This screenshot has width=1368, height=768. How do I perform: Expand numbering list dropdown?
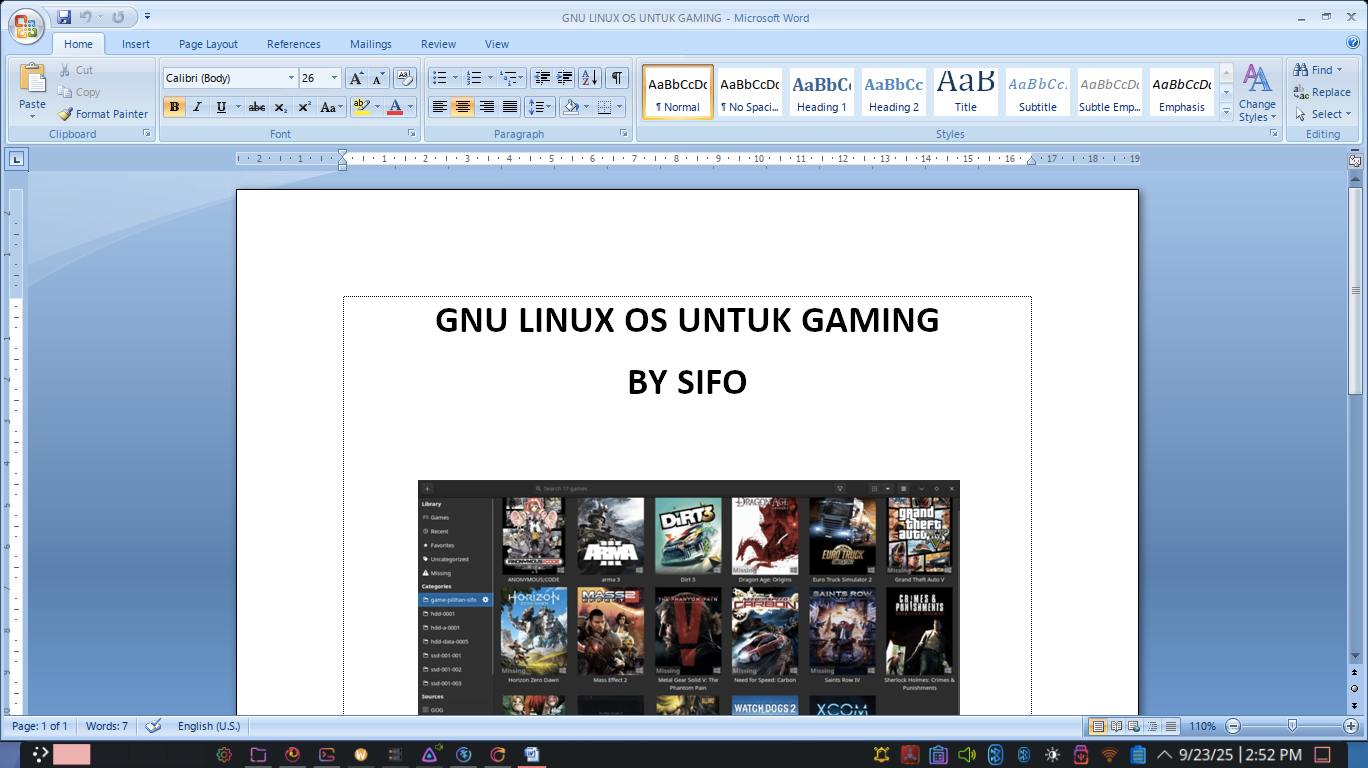pyautogui.click(x=490, y=78)
